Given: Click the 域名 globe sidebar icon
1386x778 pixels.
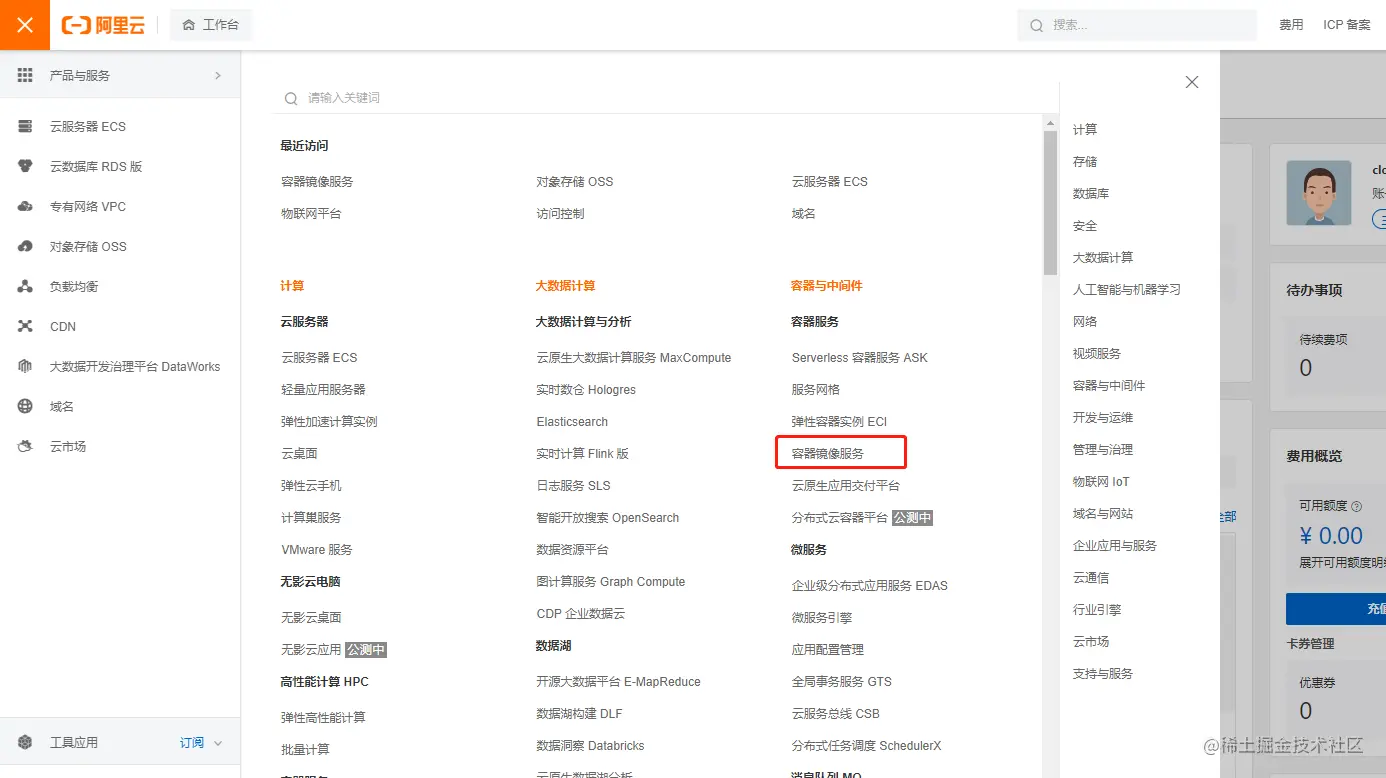Looking at the screenshot, I should 26,406.
